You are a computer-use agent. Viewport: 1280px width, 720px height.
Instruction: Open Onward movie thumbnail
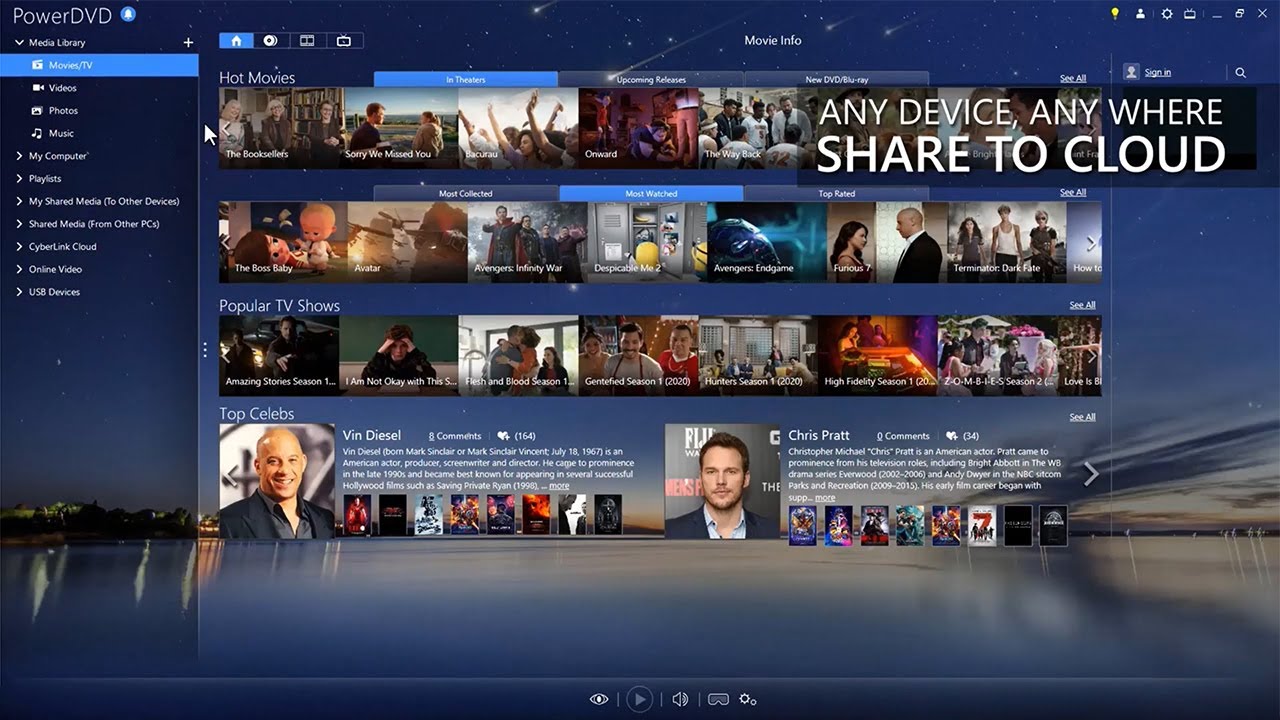click(639, 128)
